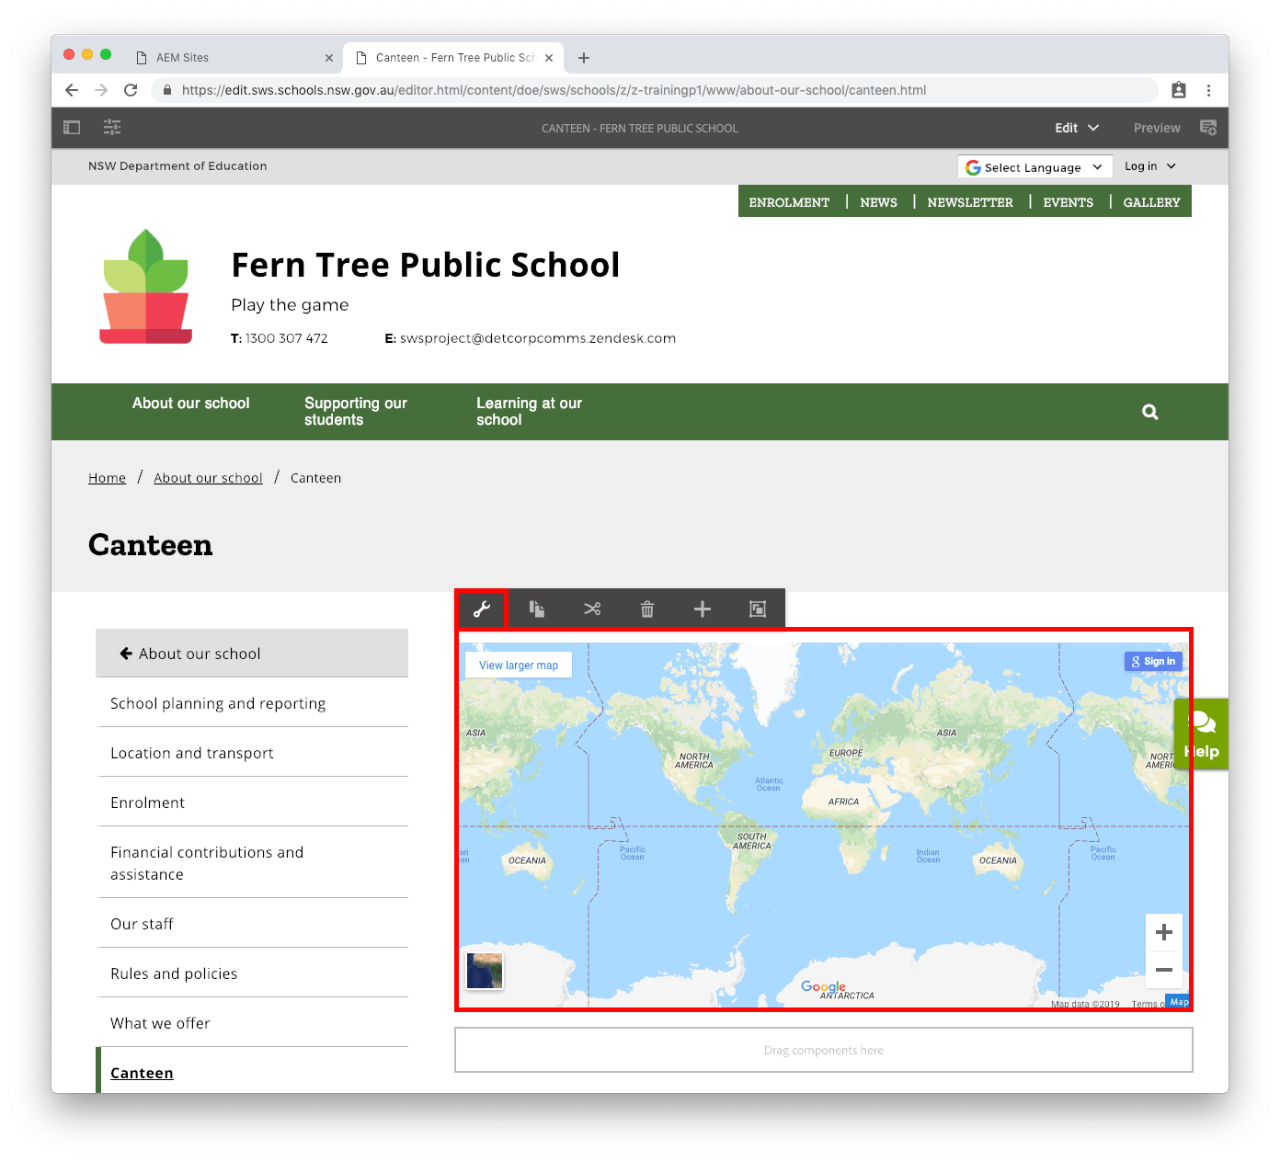This screenshot has width=1280, height=1161.
Task: Open a new browser tab
Action: click(x=584, y=58)
